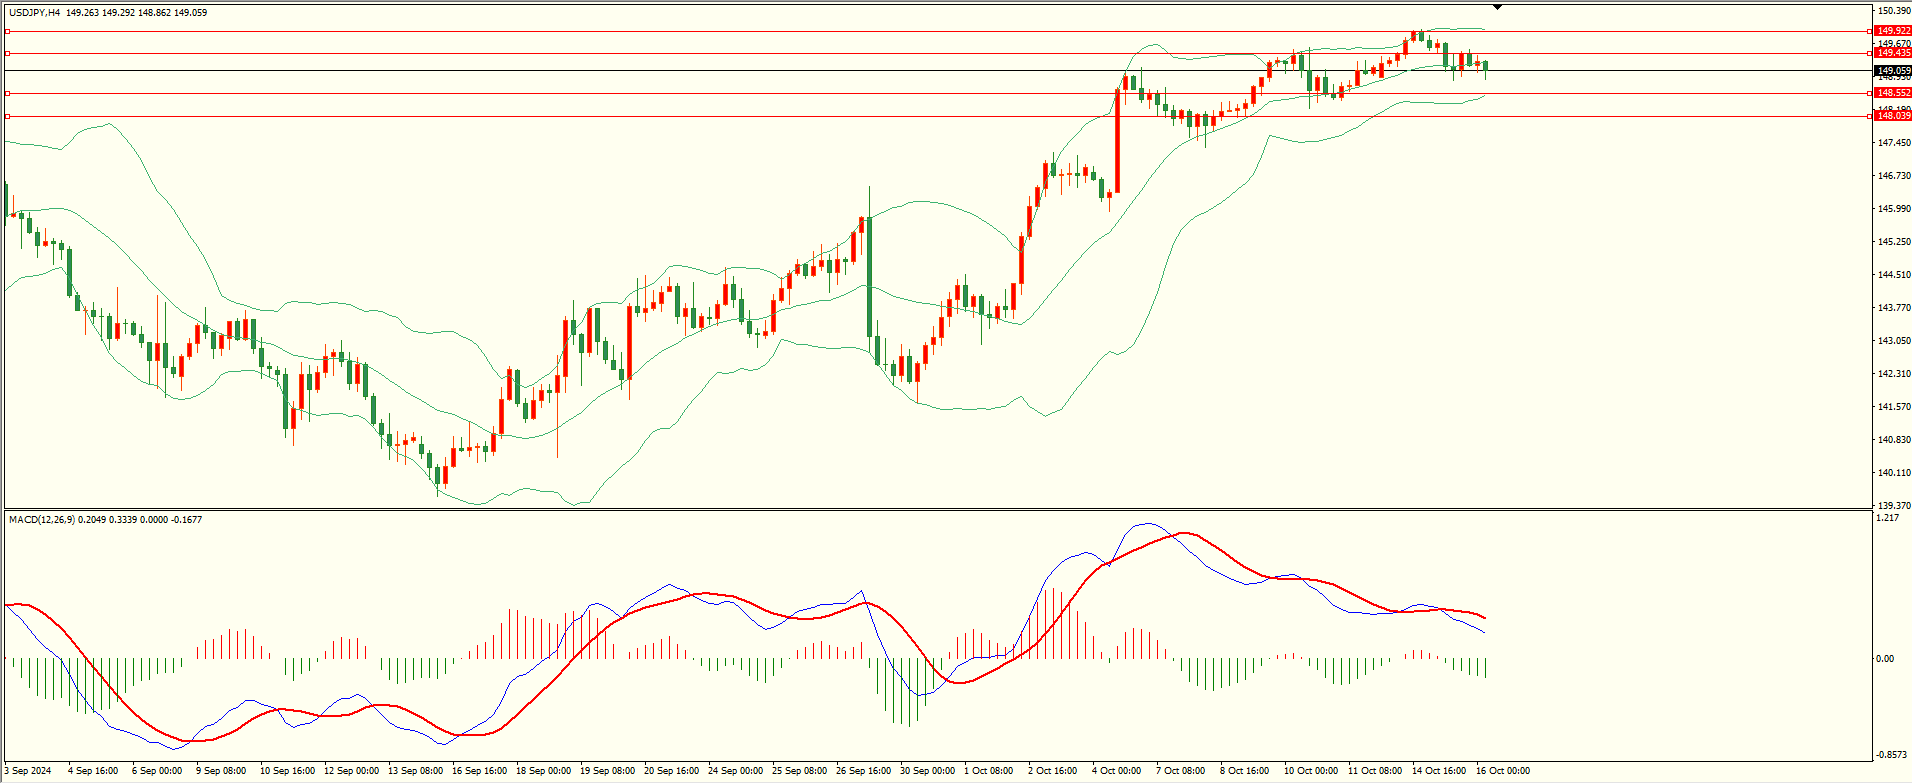Click the black chart shift triangle marker
Viewport: 1912px width, 784px height.
pyautogui.click(x=1497, y=8)
